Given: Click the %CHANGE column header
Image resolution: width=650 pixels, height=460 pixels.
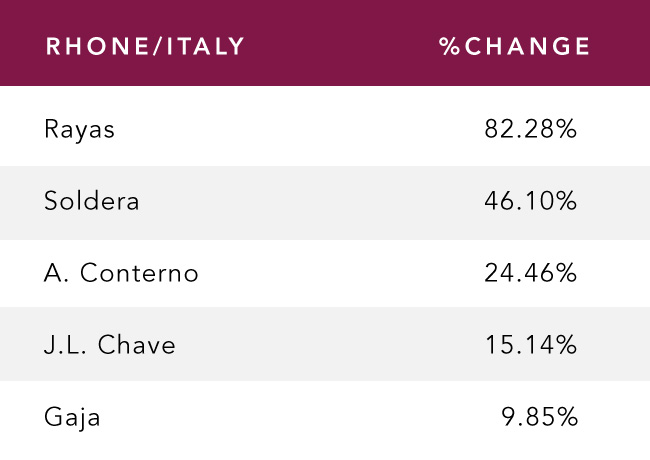Looking at the screenshot, I should pos(514,46).
